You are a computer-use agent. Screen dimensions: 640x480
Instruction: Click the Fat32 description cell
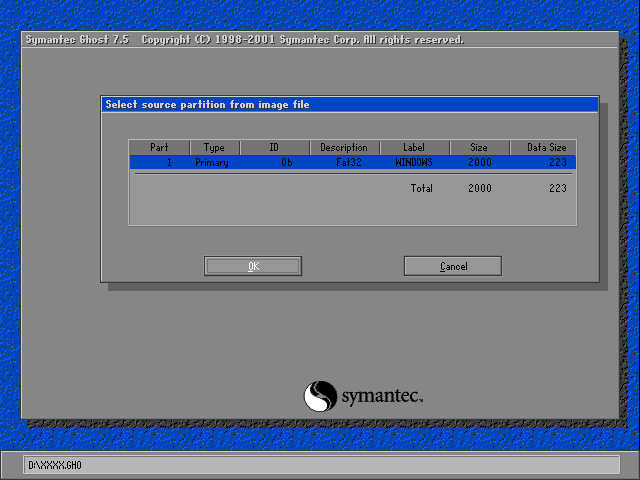(x=349, y=162)
